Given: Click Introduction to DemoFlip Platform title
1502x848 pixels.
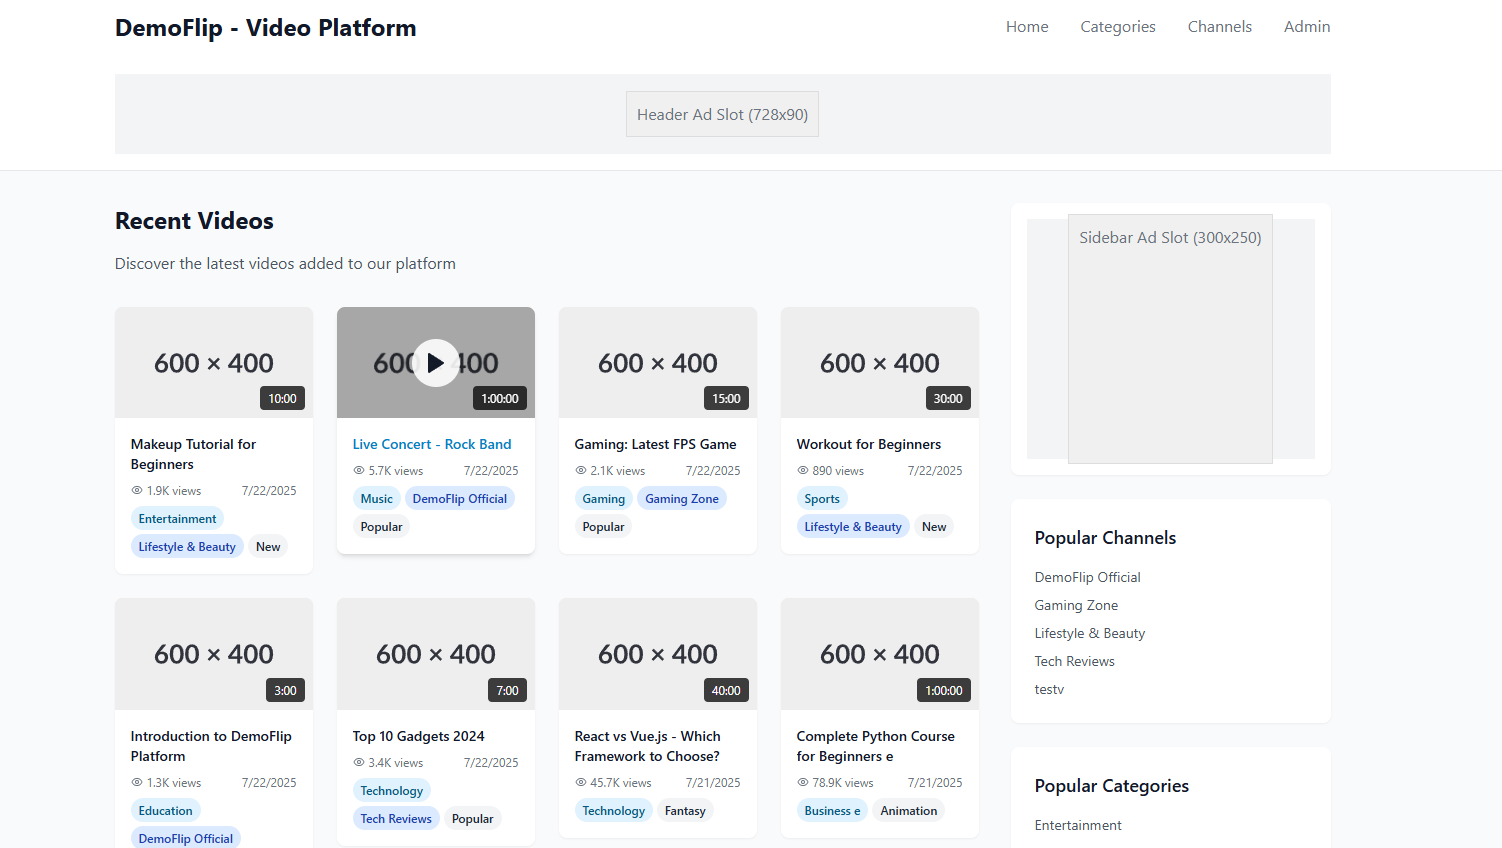Looking at the screenshot, I should coord(211,746).
